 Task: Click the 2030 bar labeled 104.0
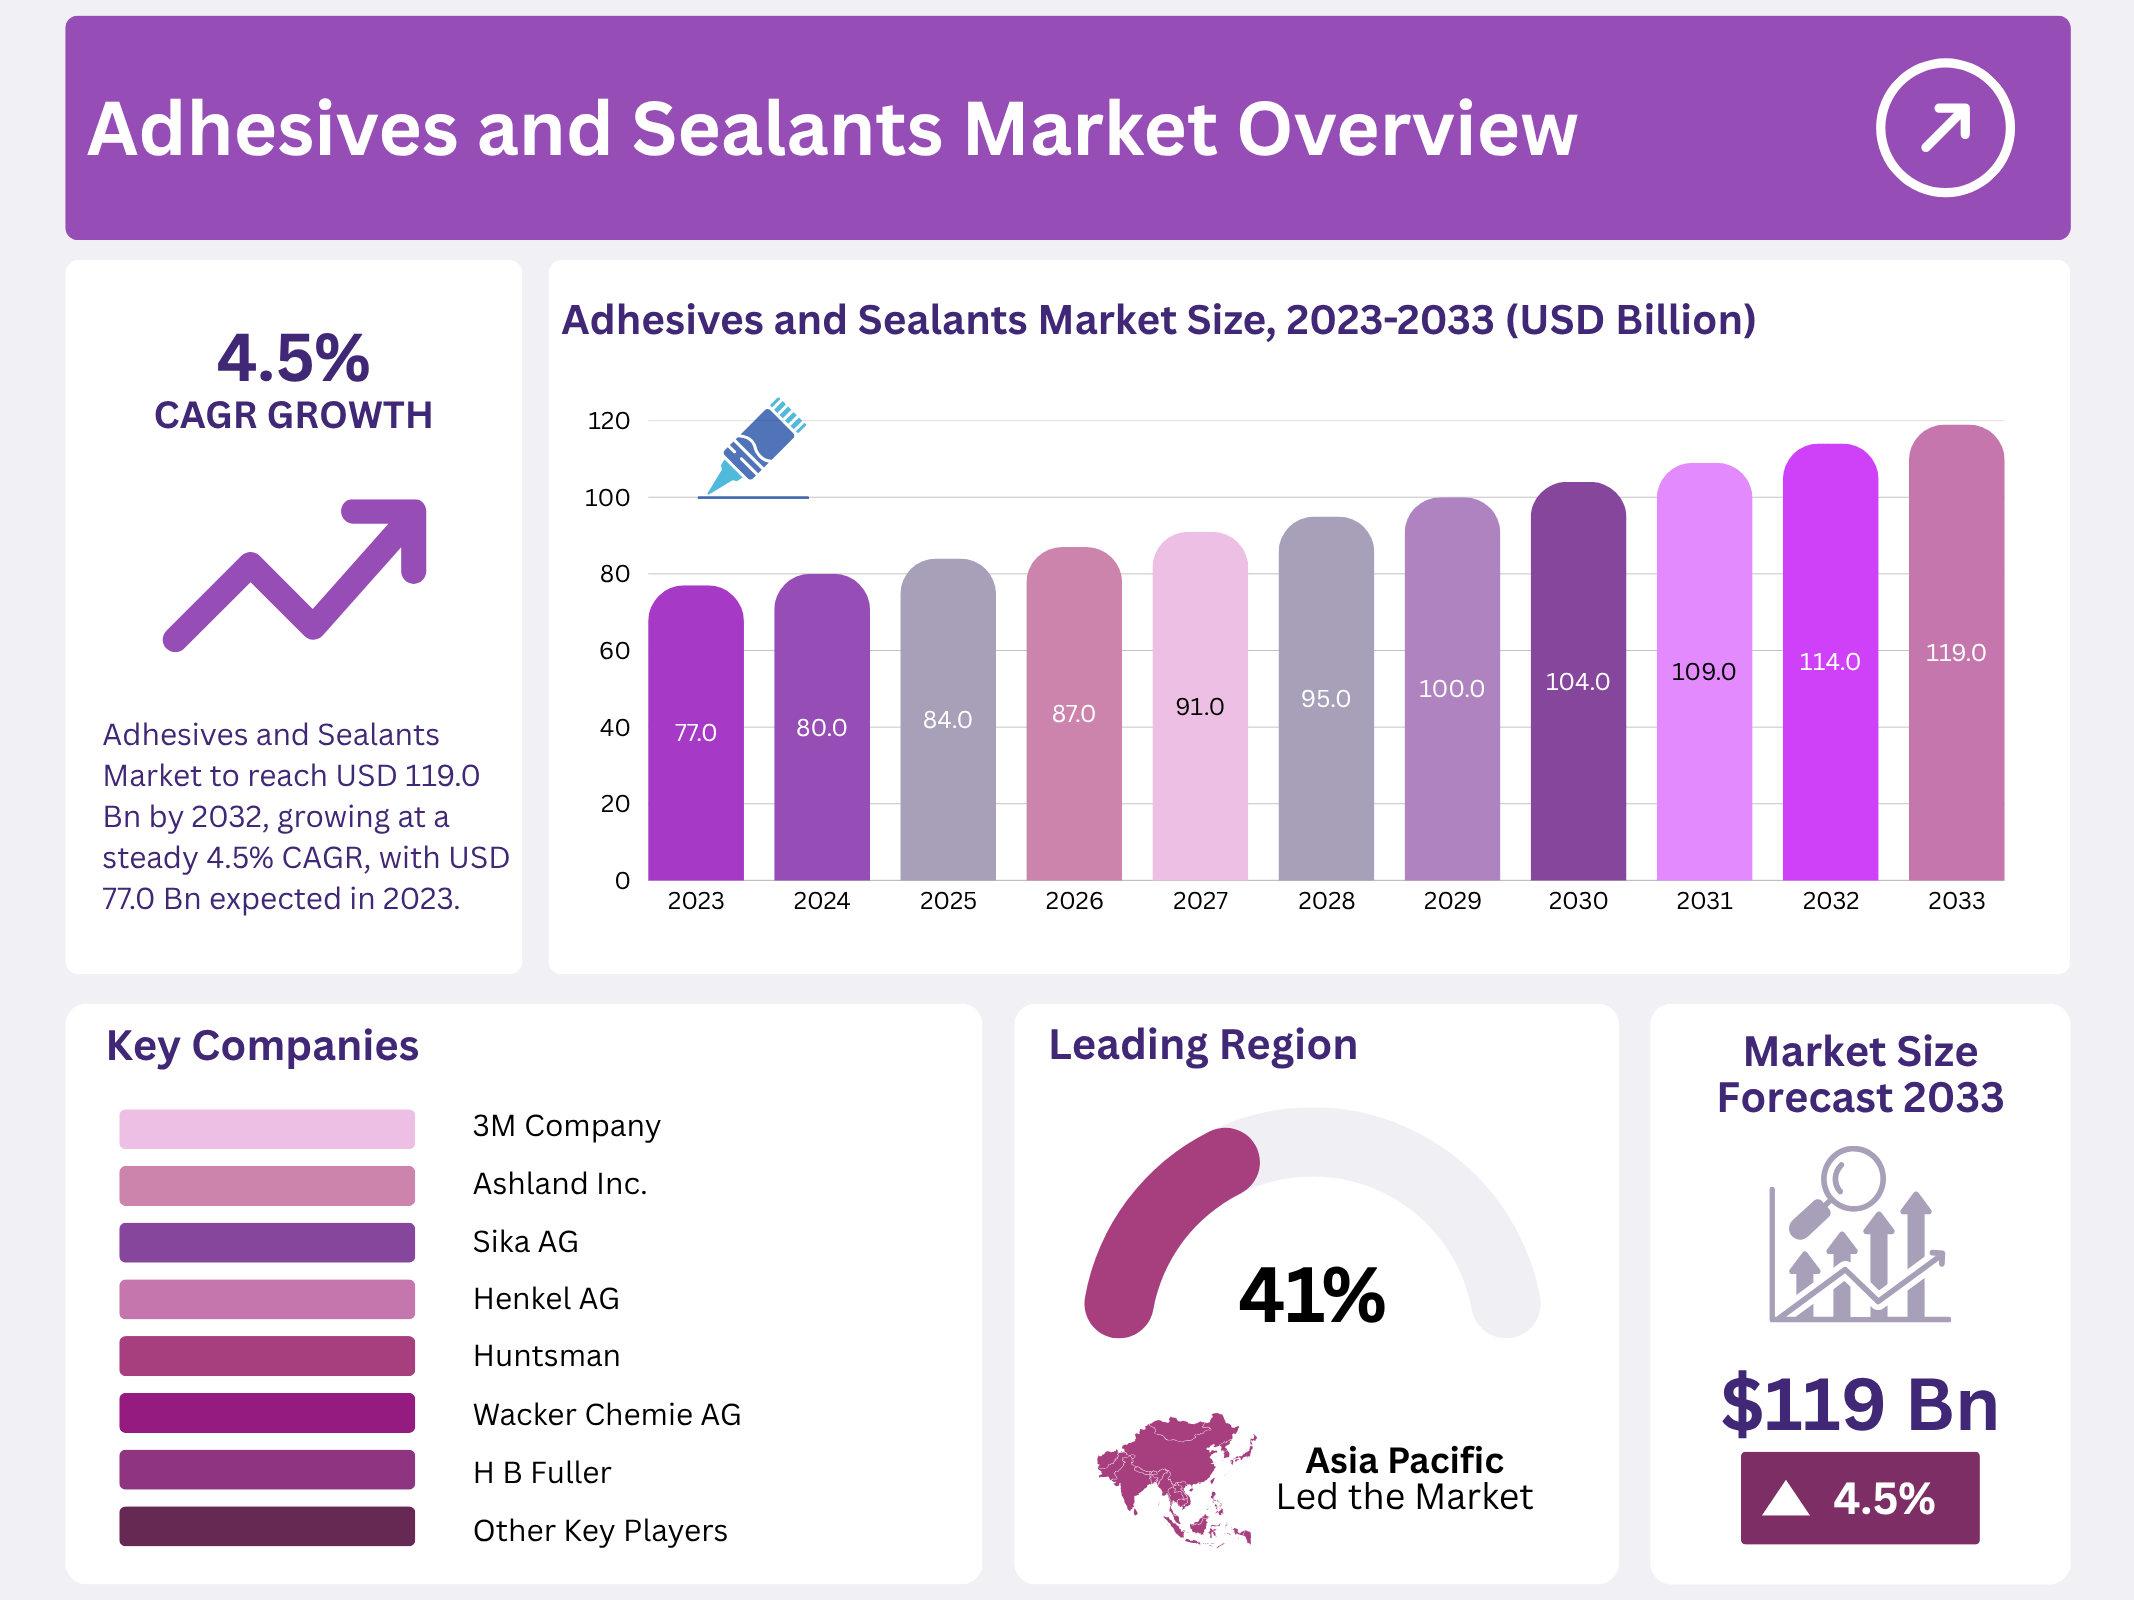pyautogui.click(x=1578, y=682)
